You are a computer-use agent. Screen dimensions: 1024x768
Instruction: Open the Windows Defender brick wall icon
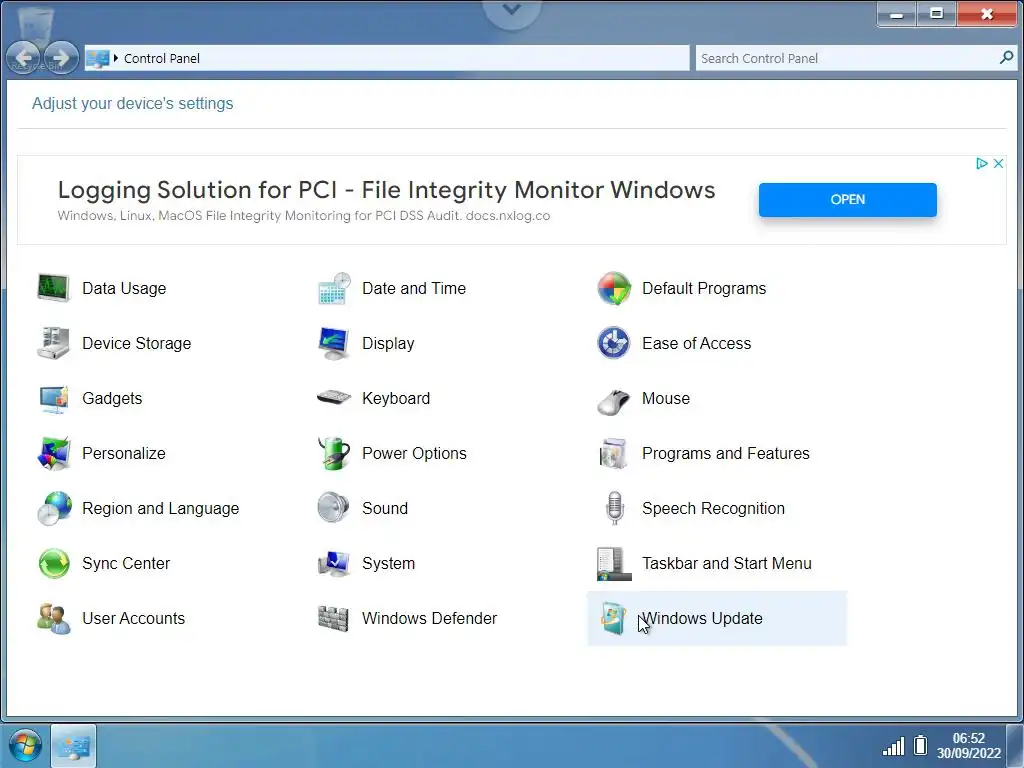[x=334, y=618]
